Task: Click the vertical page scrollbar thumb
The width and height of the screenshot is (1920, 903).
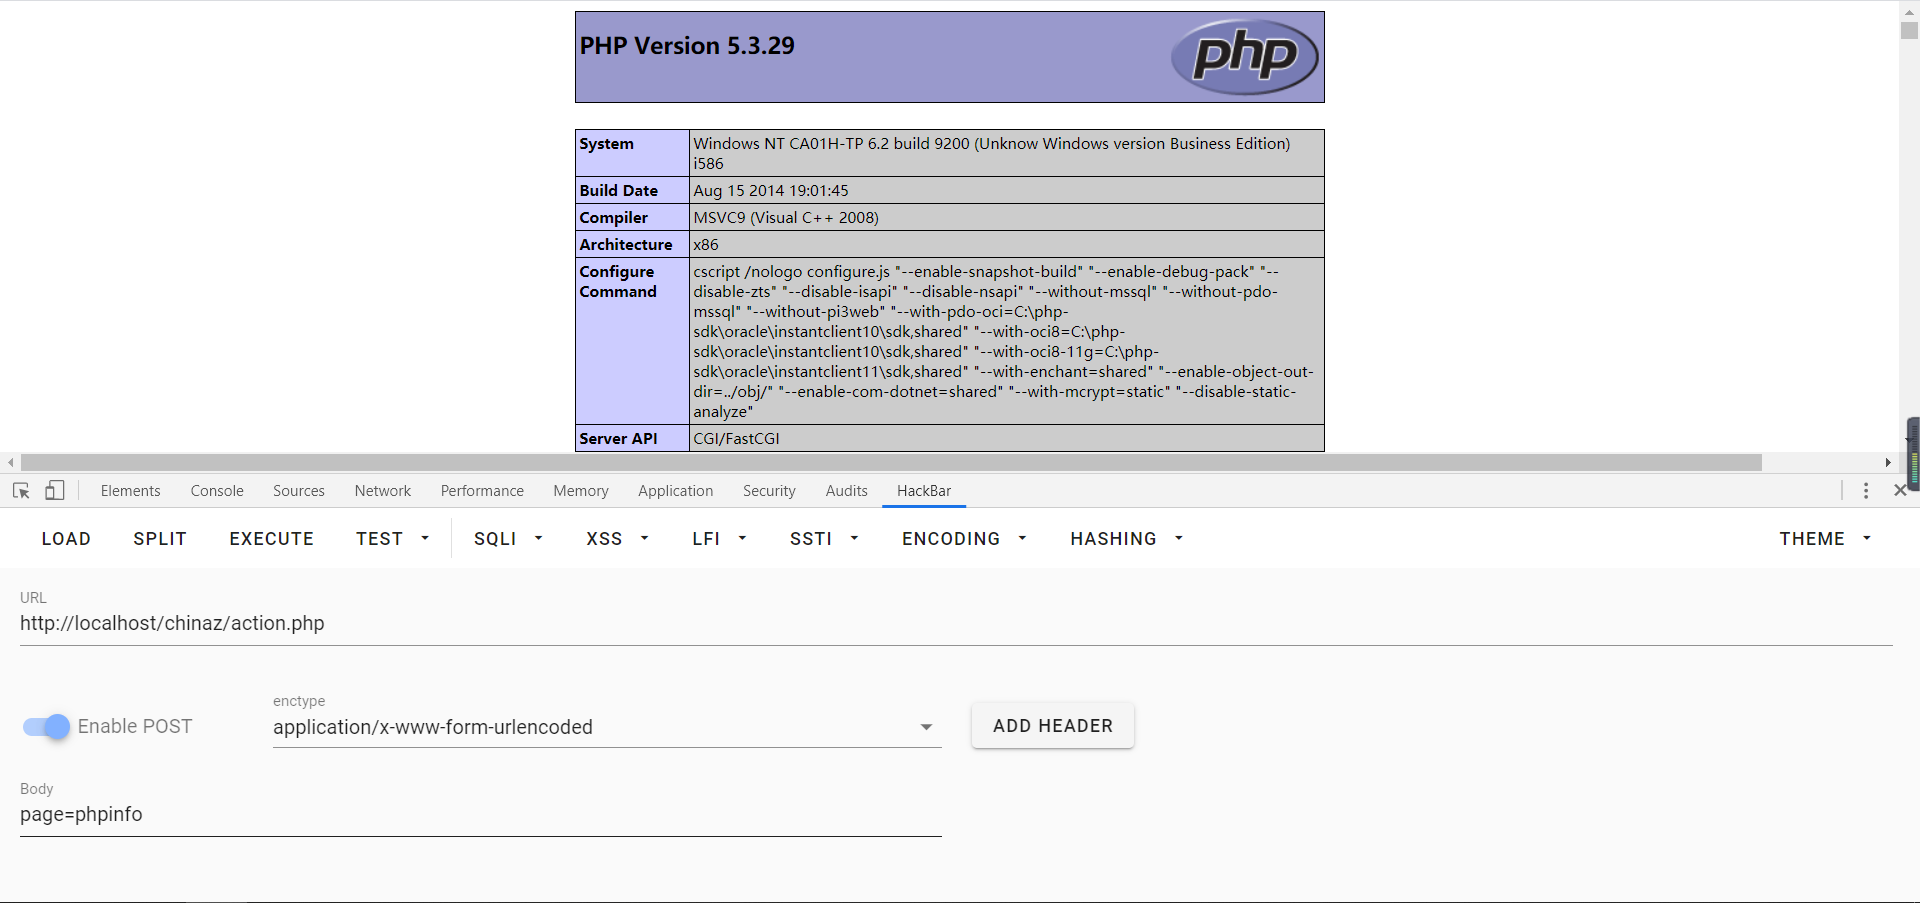Action: (x=1909, y=29)
